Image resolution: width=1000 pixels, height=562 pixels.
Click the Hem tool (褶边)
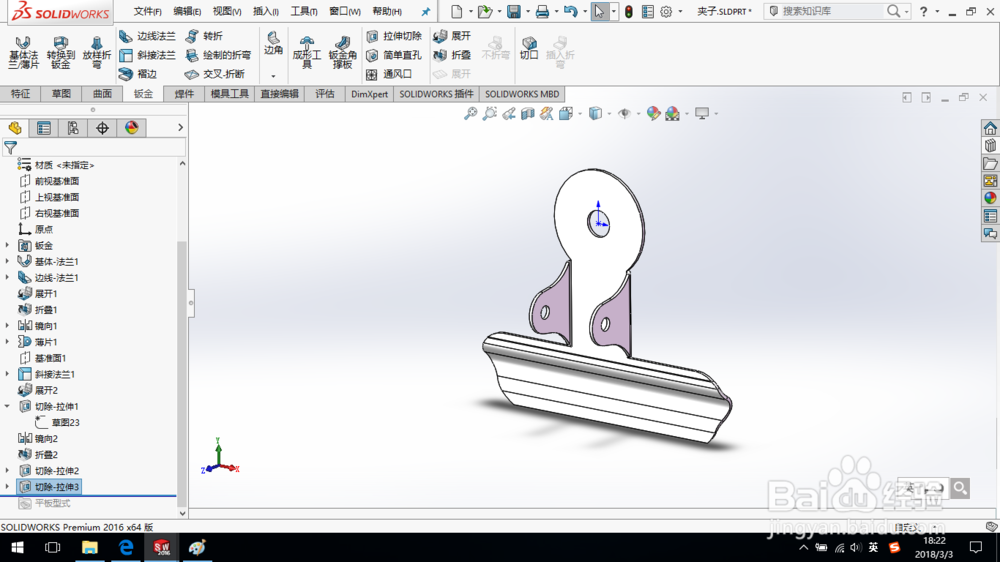(x=138, y=74)
